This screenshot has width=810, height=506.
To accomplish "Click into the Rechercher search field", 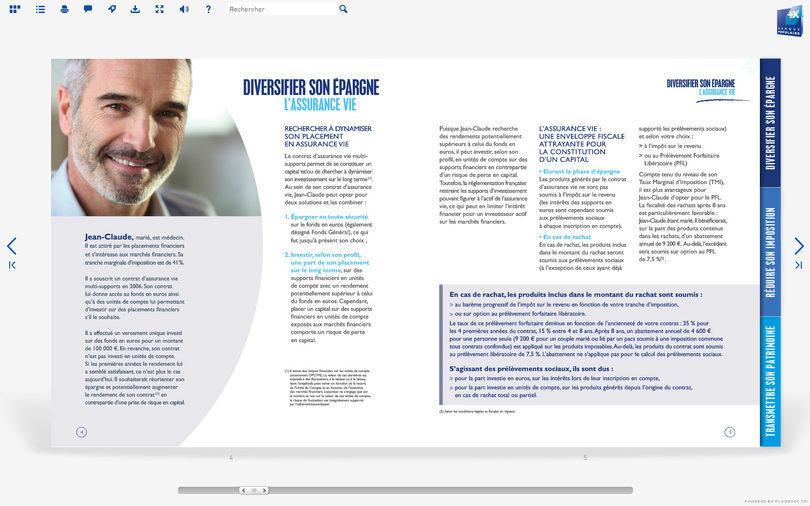I will click(281, 9).
